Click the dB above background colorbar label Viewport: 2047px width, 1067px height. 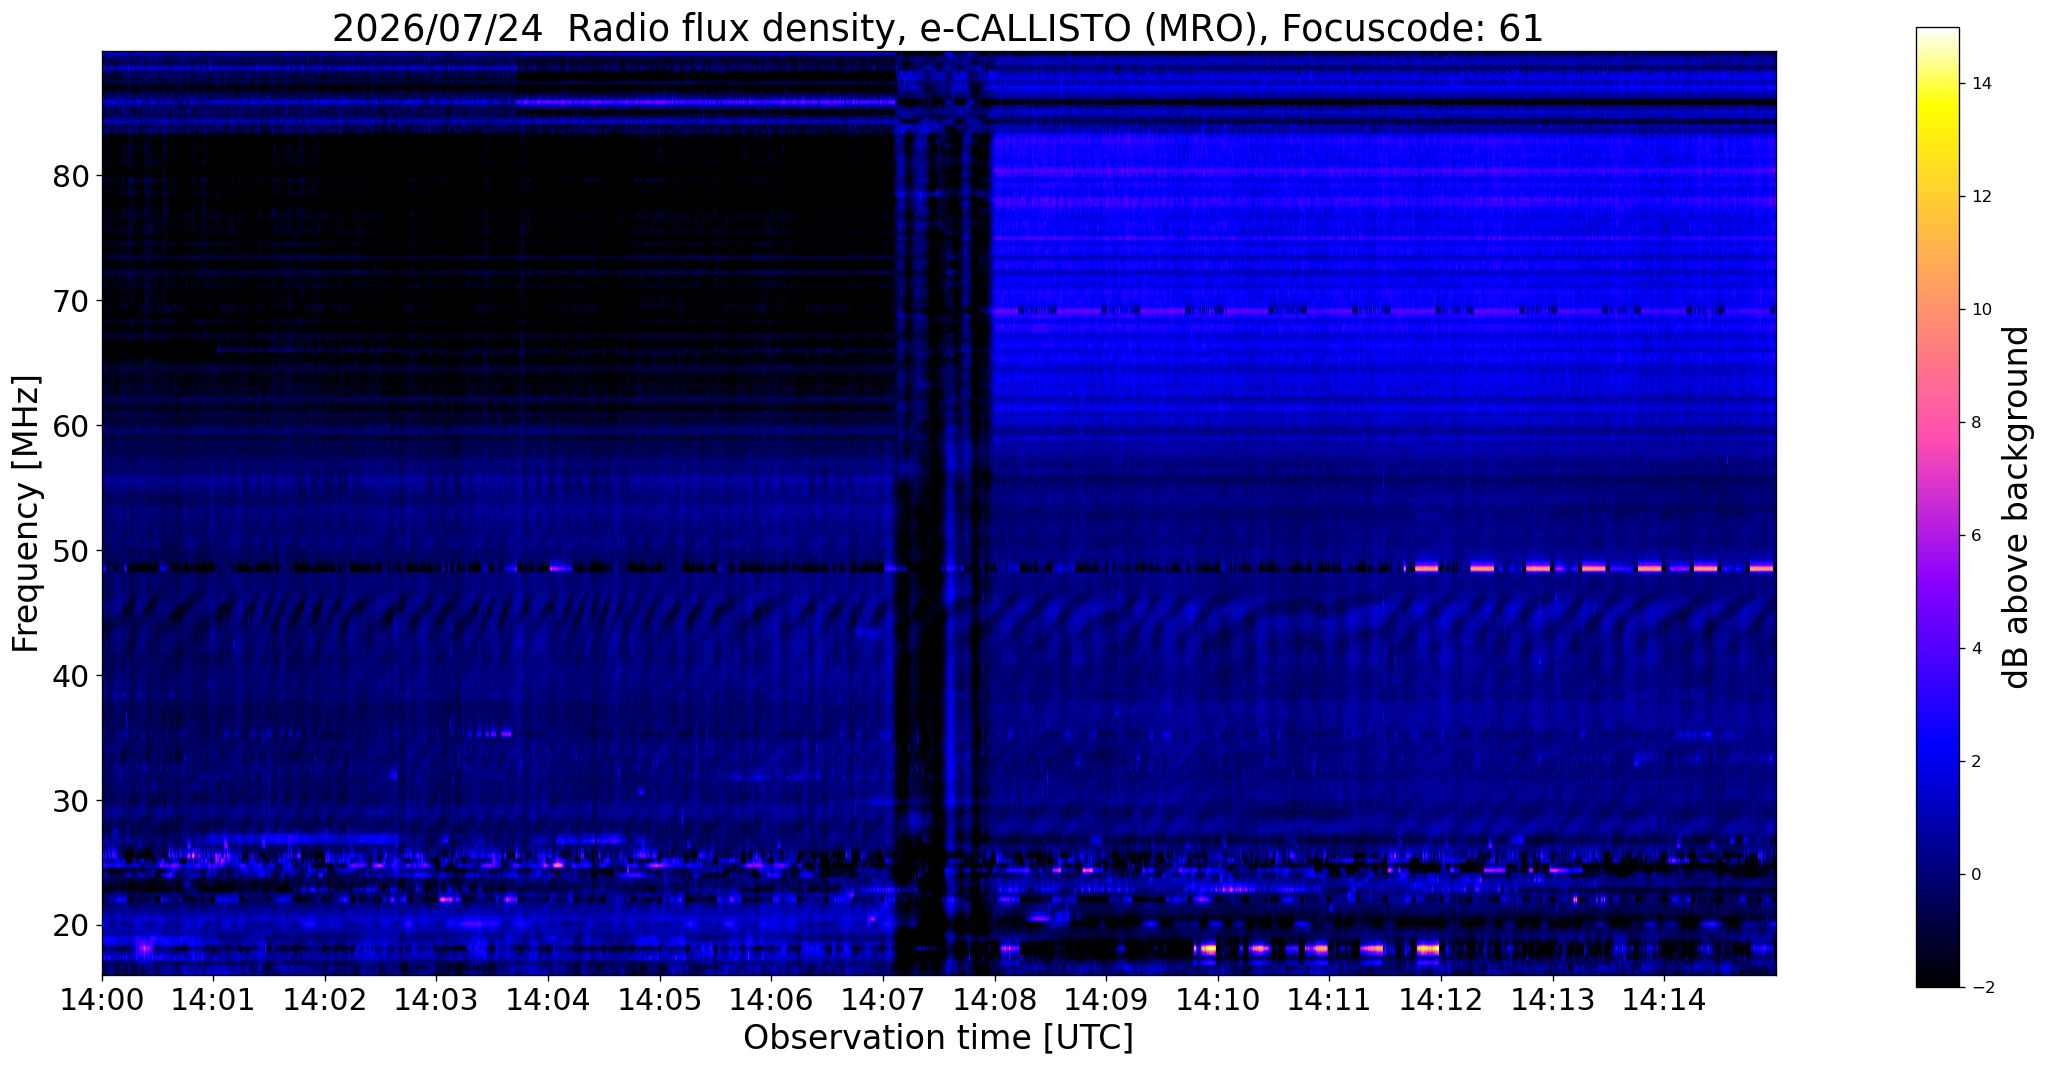(2017, 507)
